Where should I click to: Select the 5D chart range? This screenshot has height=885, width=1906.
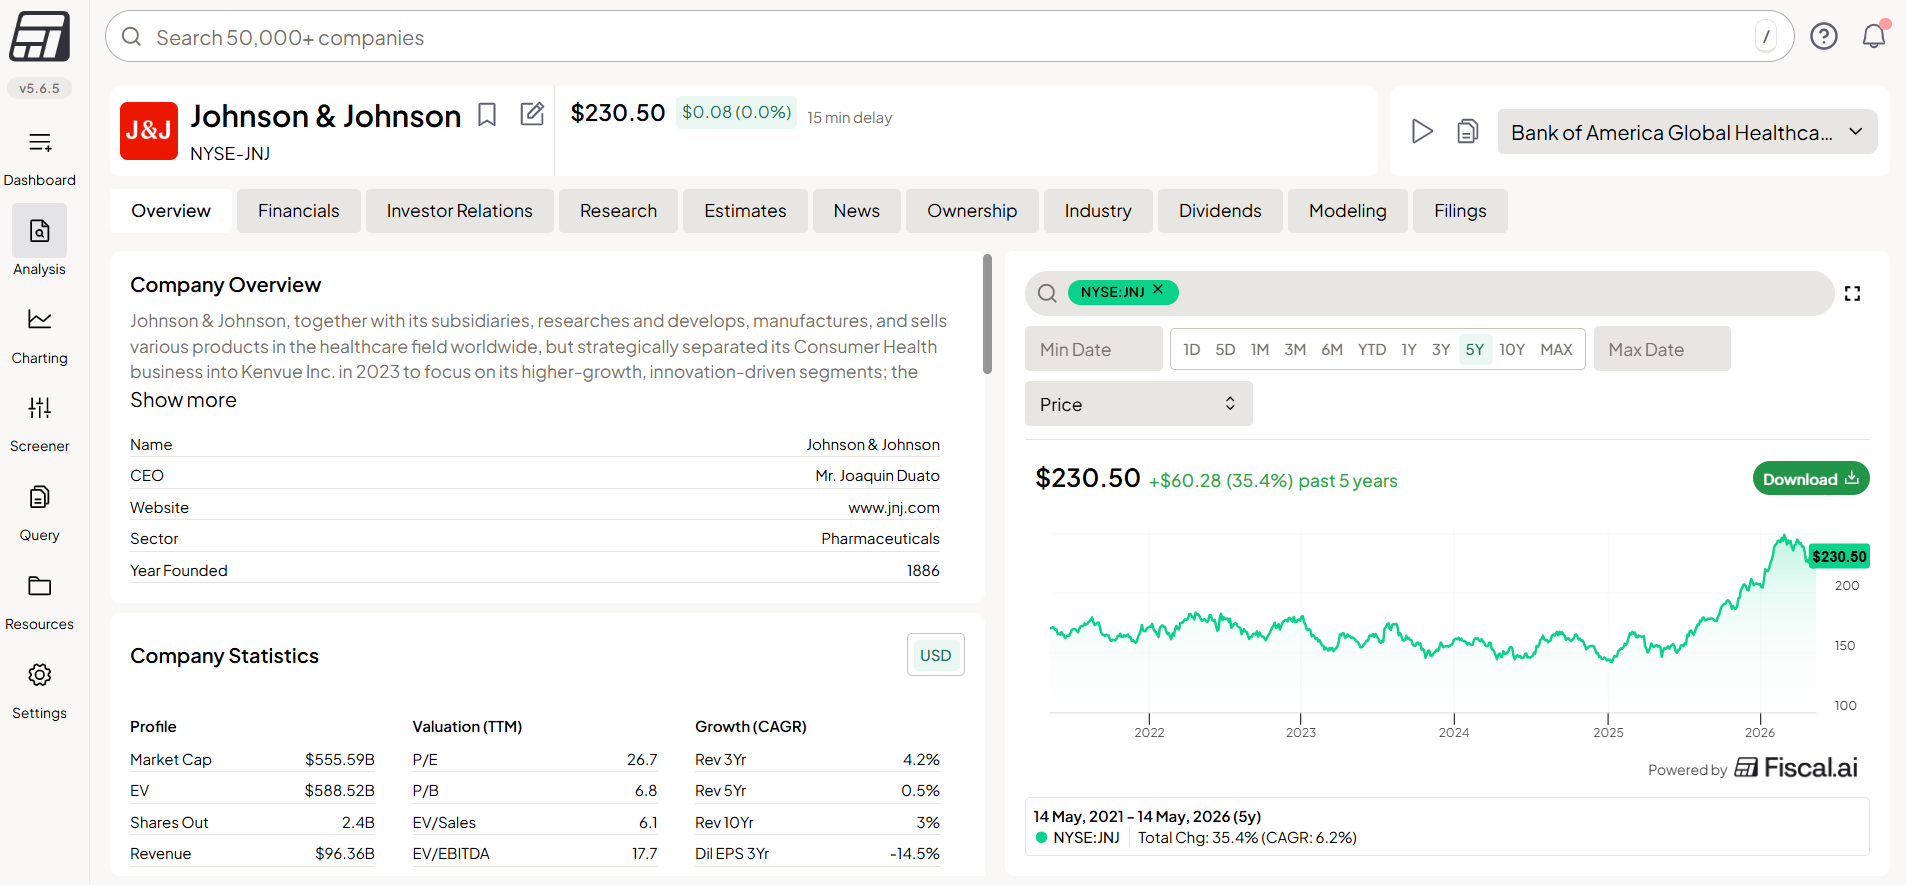point(1225,350)
